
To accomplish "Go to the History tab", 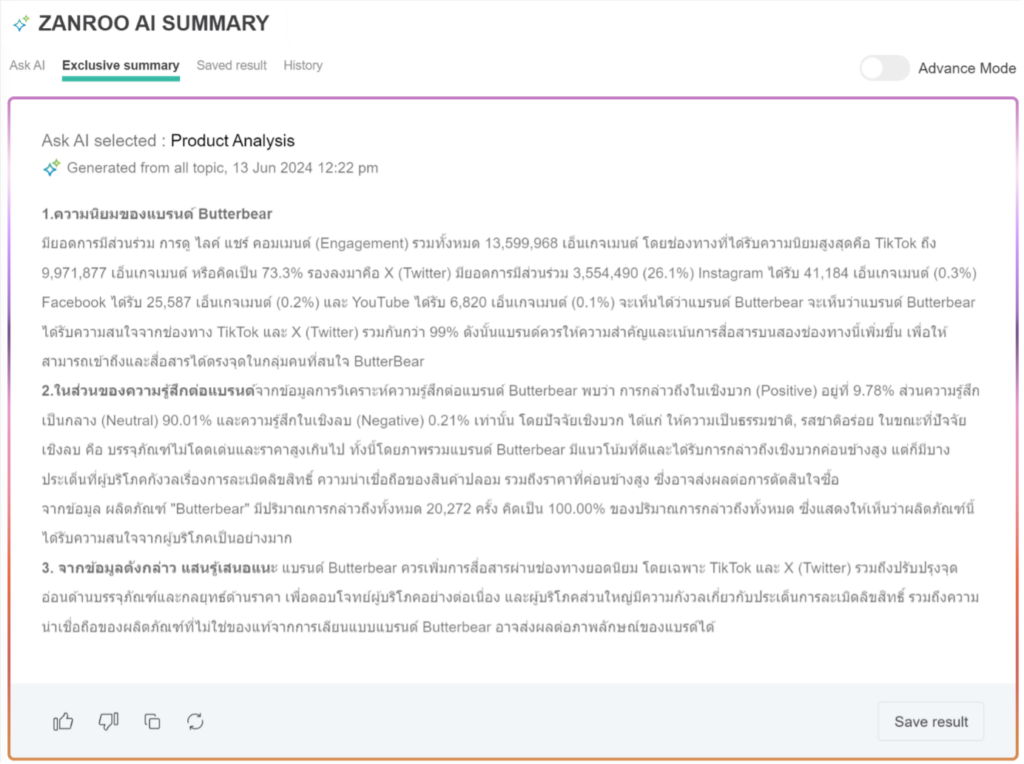I will pyautogui.click(x=302, y=66).
